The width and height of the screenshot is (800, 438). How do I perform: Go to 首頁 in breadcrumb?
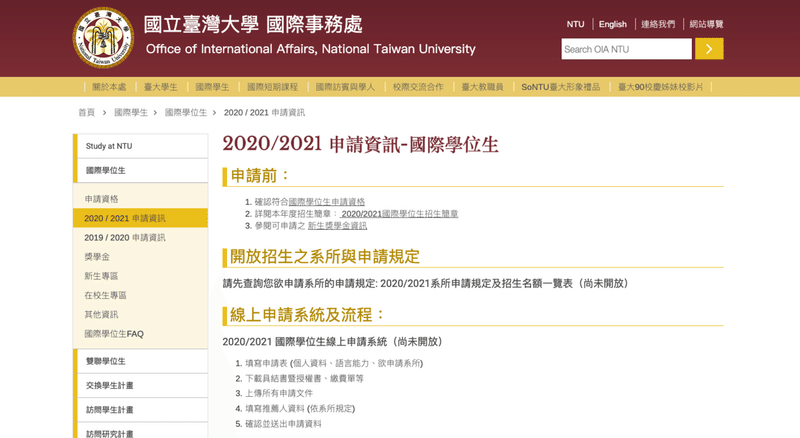[86, 112]
